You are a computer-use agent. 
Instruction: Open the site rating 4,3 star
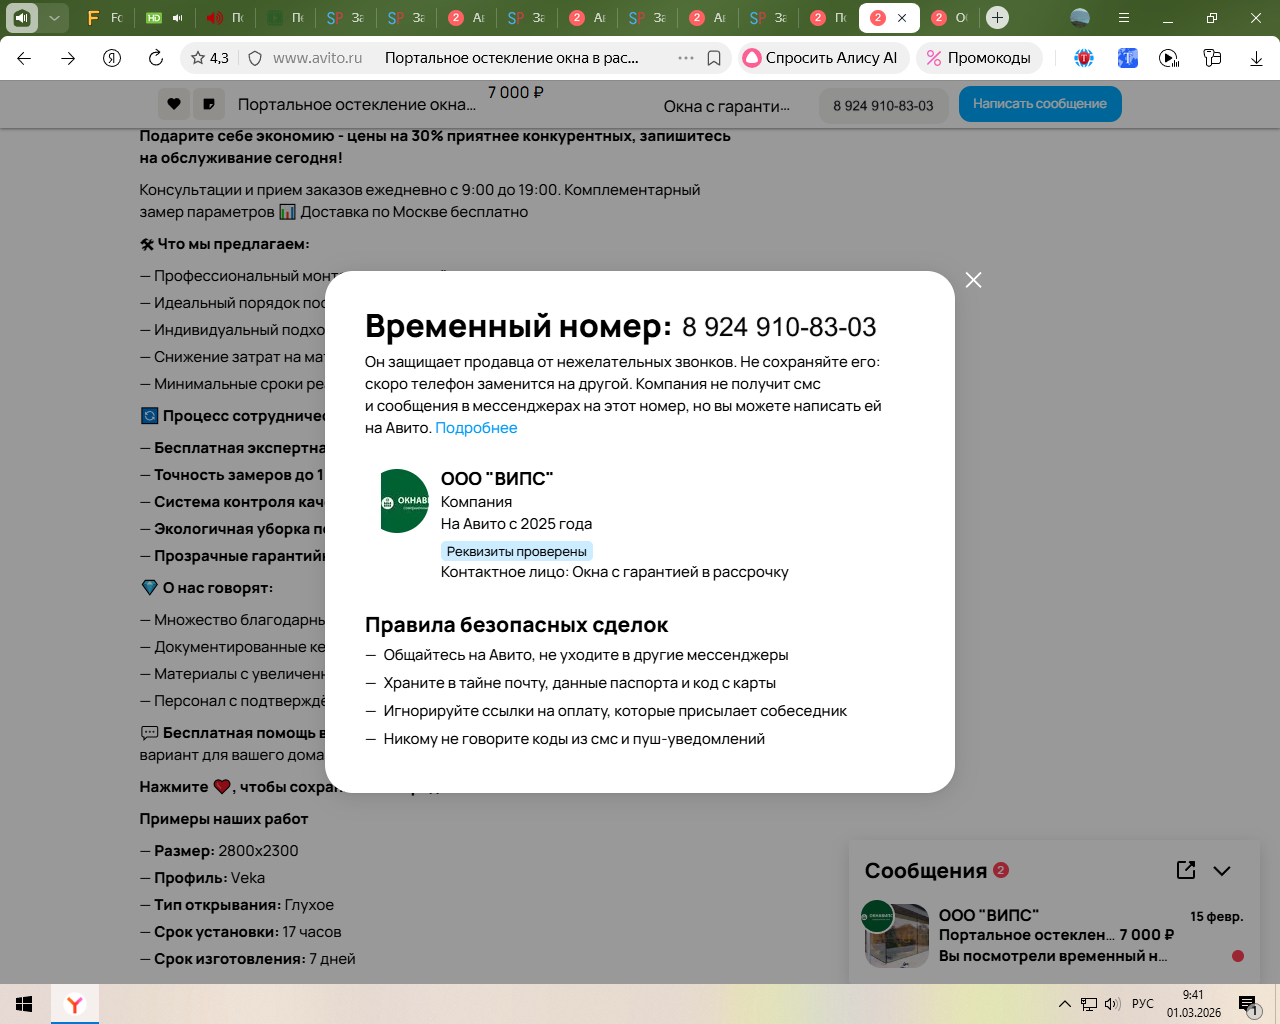210,58
